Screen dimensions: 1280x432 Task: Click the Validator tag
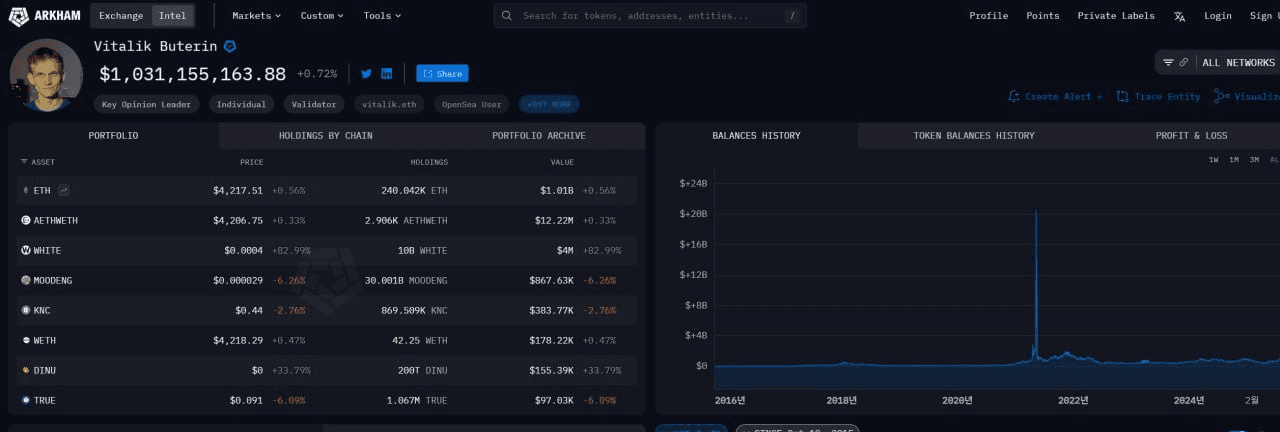(314, 104)
